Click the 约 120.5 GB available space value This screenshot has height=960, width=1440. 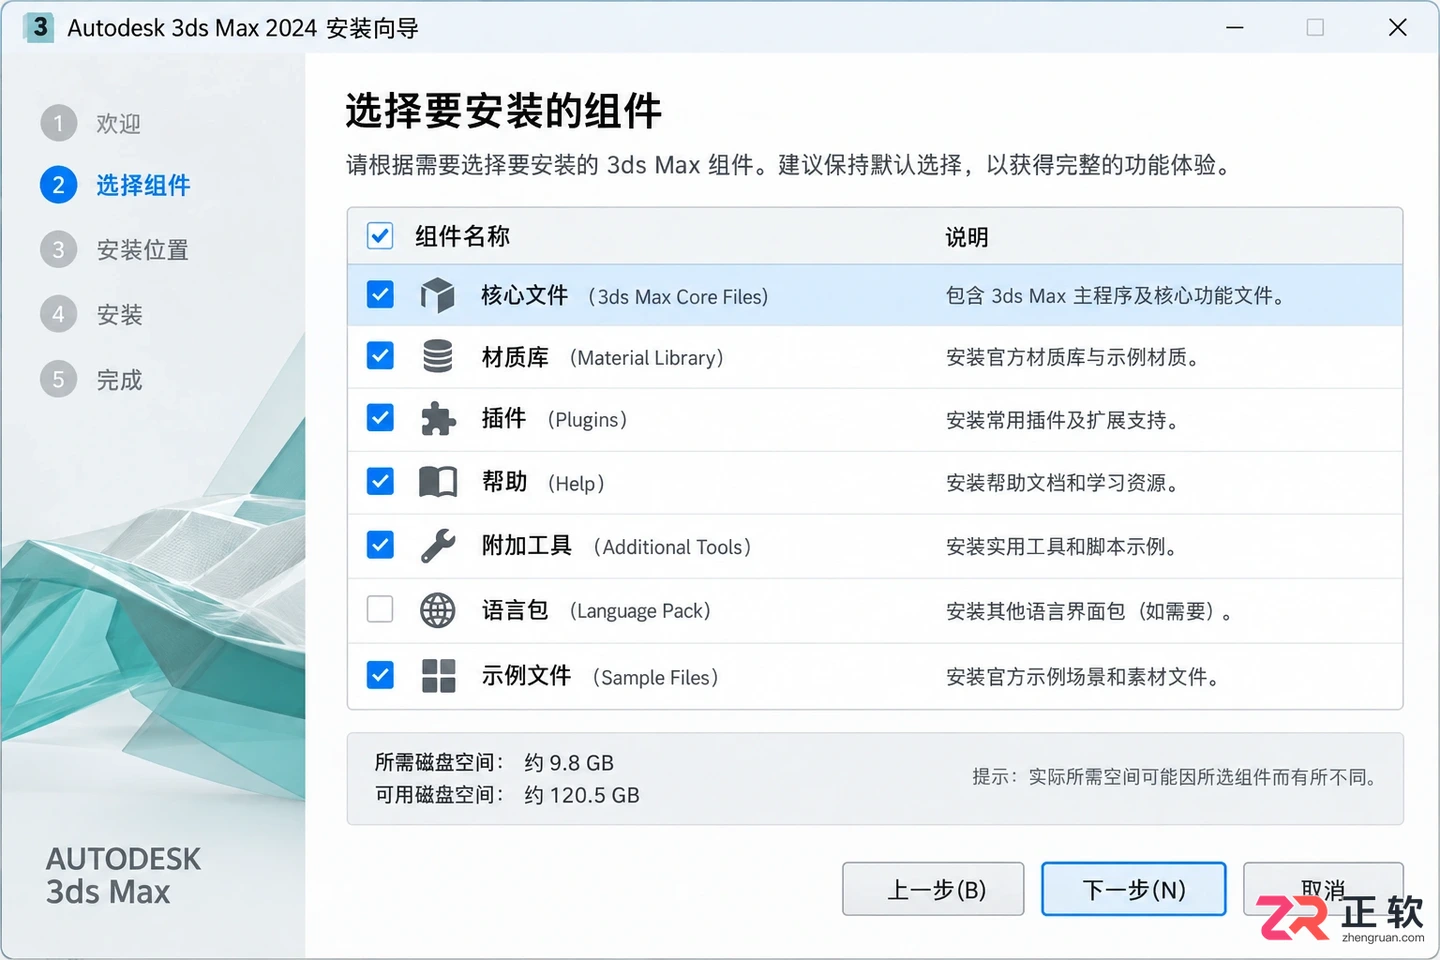(x=582, y=795)
